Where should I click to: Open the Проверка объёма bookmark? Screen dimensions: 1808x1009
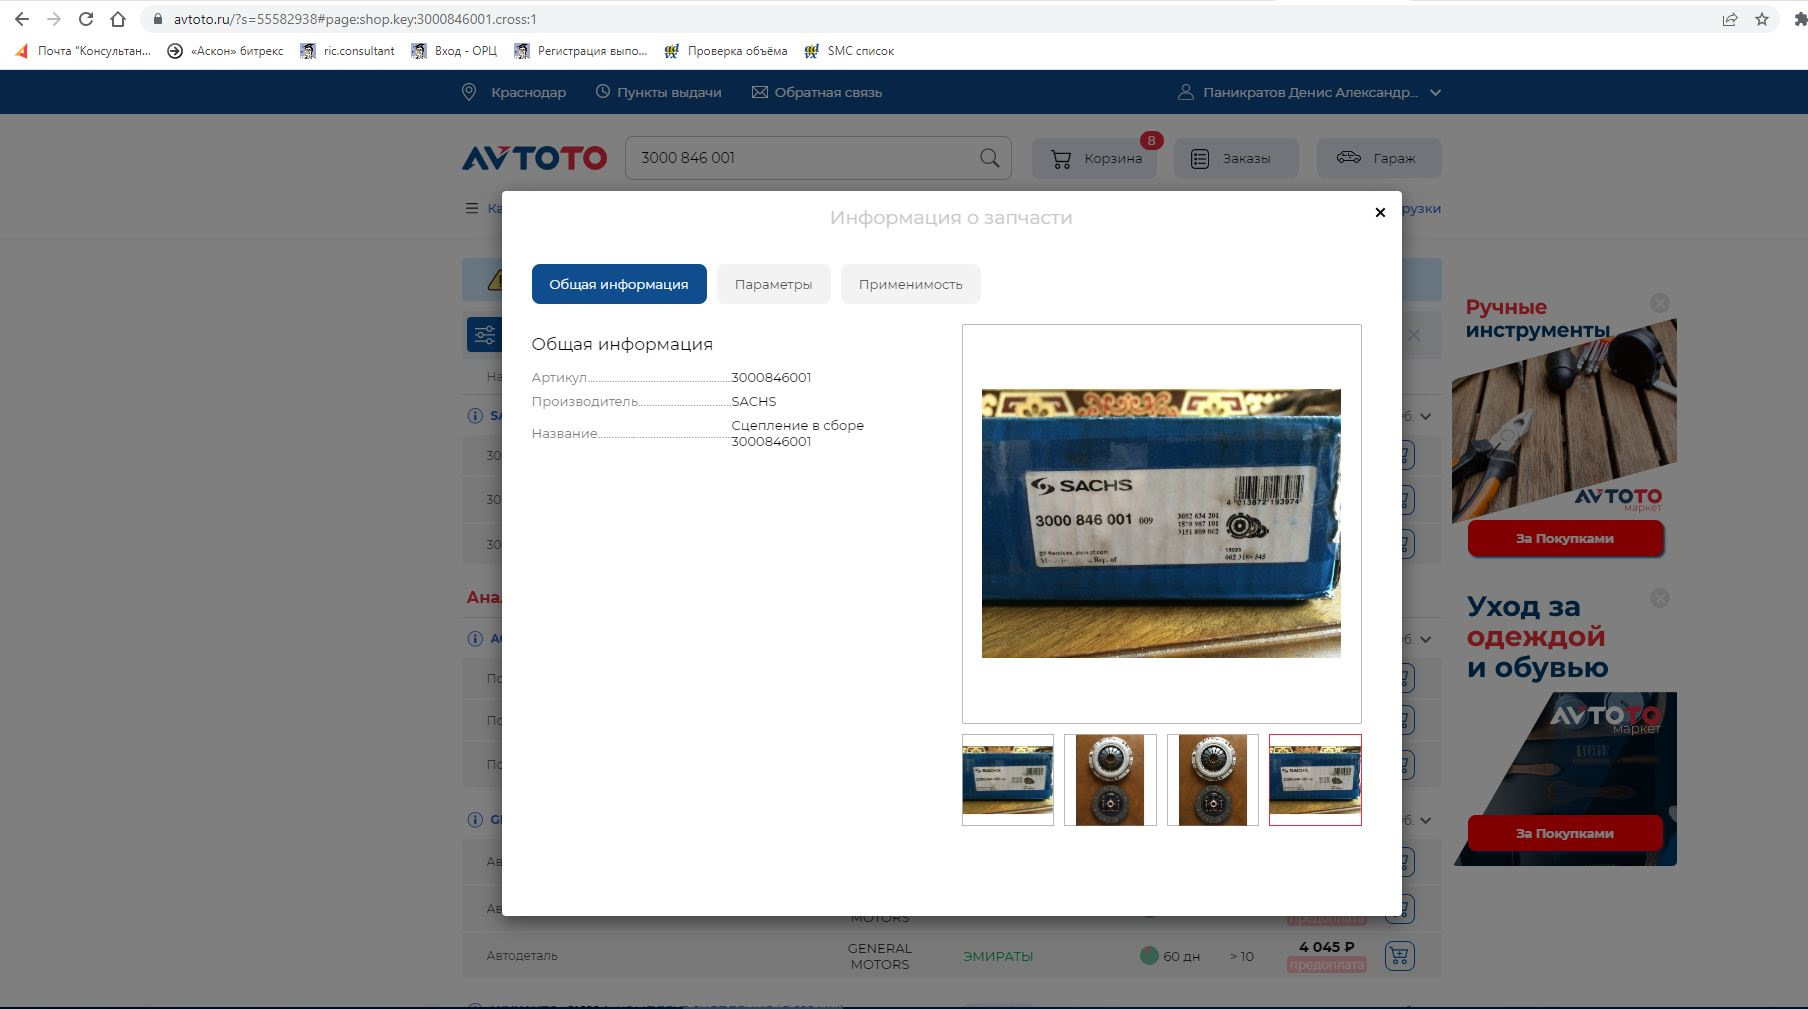(725, 51)
